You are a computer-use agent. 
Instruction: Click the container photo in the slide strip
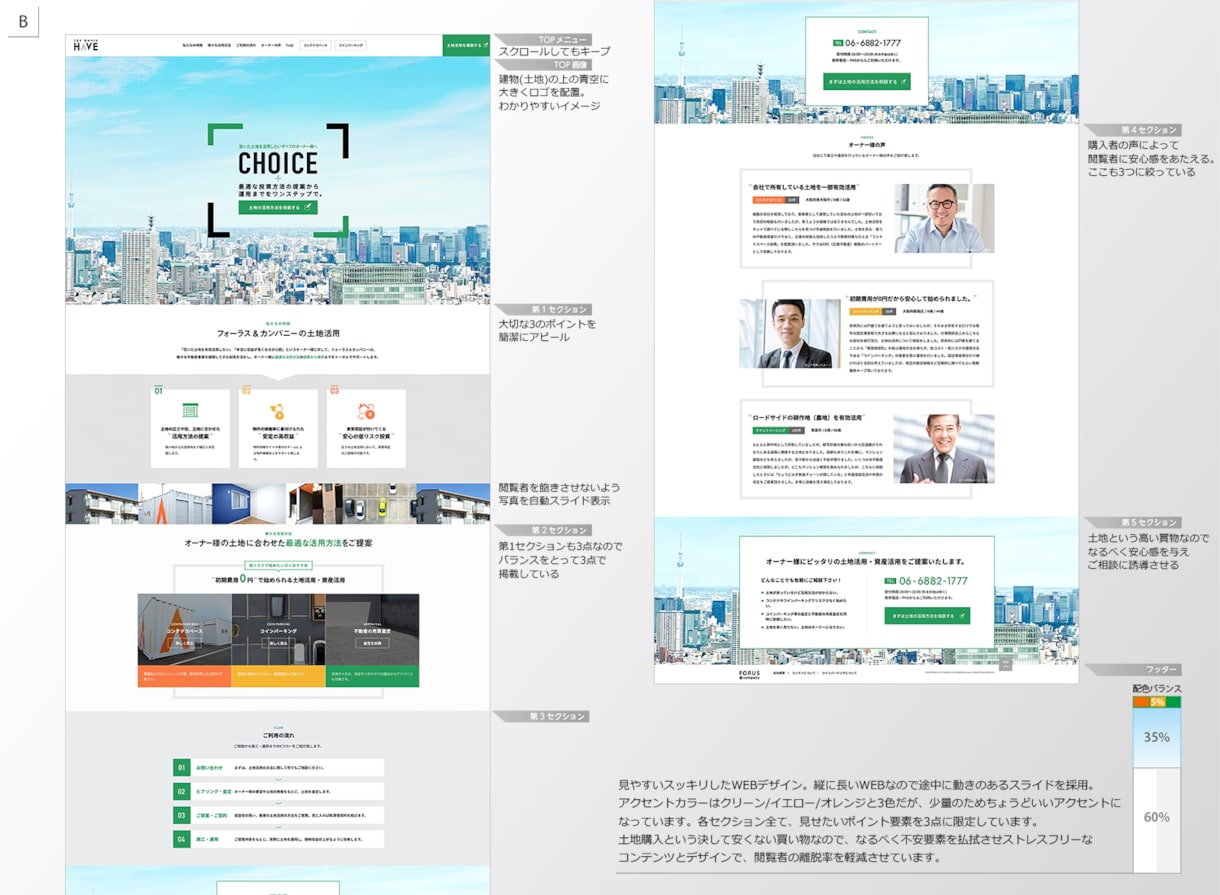coord(176,504)
